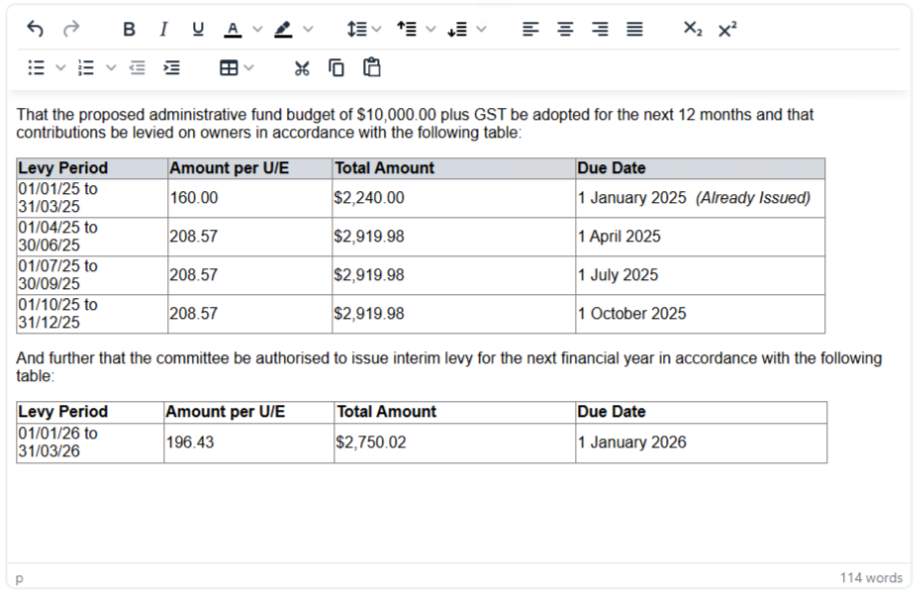The height and width of the screenshot is (594, 917).
Task: Open the highlight color dropdown arrow
Action: pos(308,29)
